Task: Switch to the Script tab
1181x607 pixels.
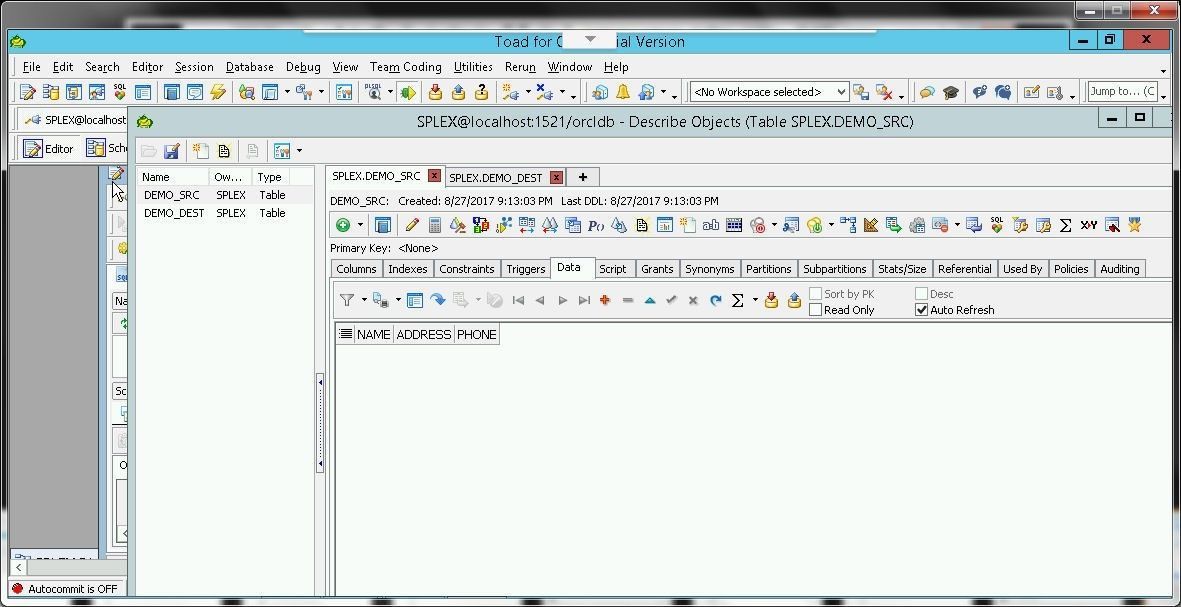Action: pos(612,269)
